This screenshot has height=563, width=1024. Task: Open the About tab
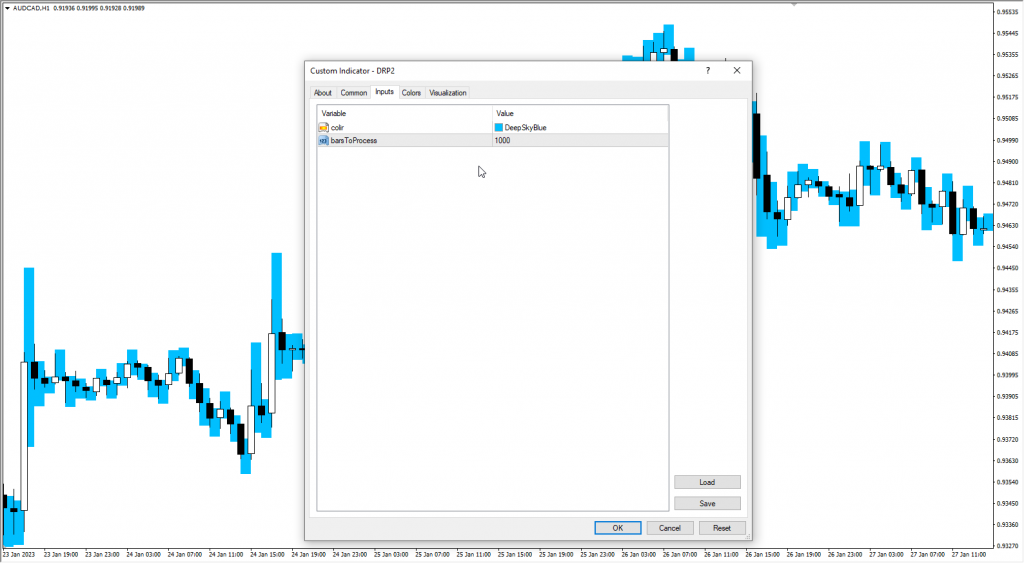323,93
